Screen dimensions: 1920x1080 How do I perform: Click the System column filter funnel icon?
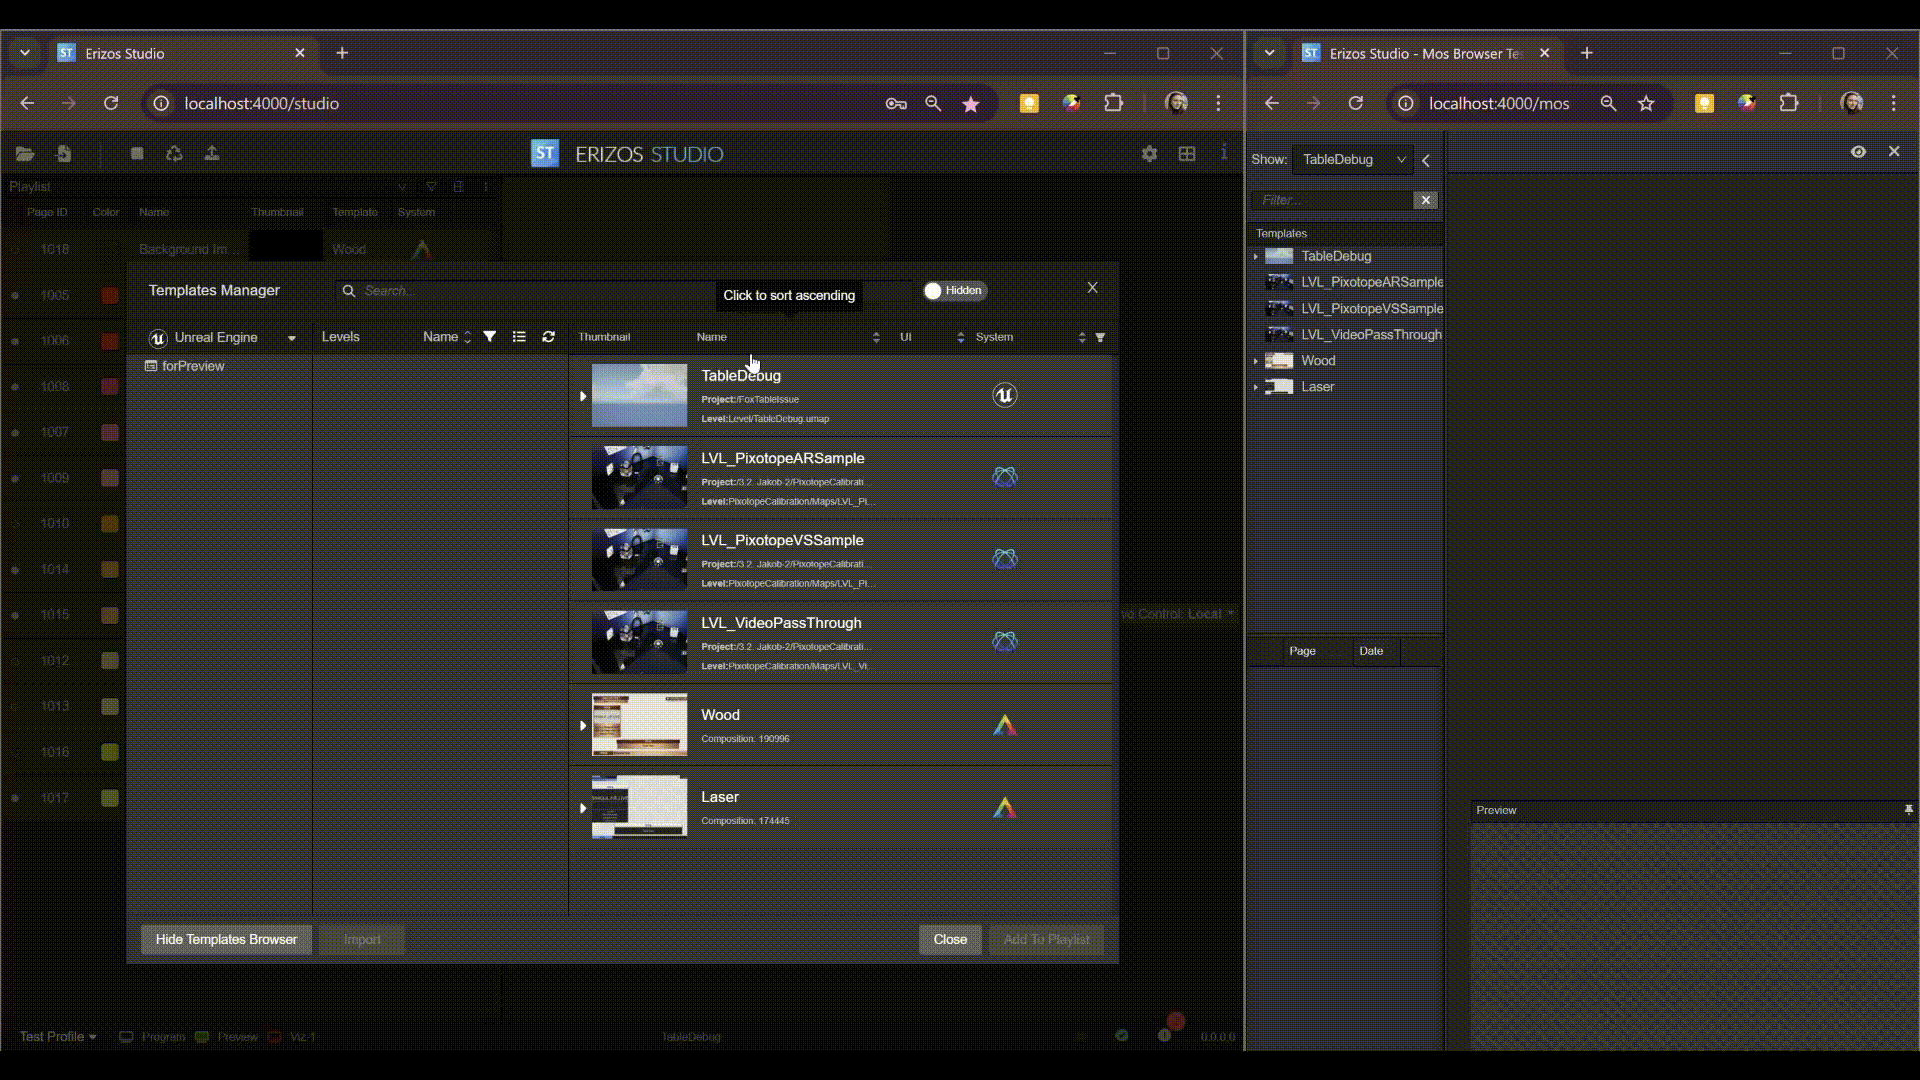1100,338
